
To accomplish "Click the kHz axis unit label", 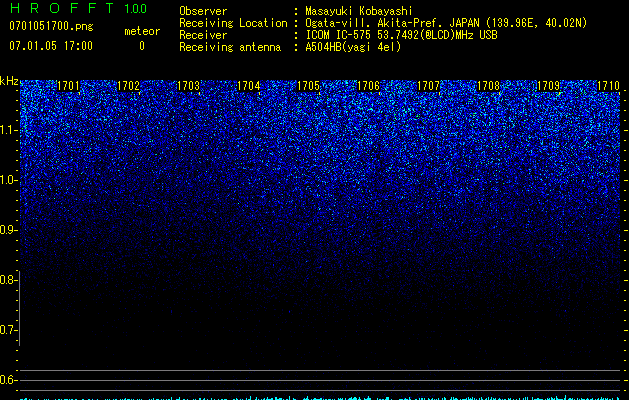I will click(9, 81).
